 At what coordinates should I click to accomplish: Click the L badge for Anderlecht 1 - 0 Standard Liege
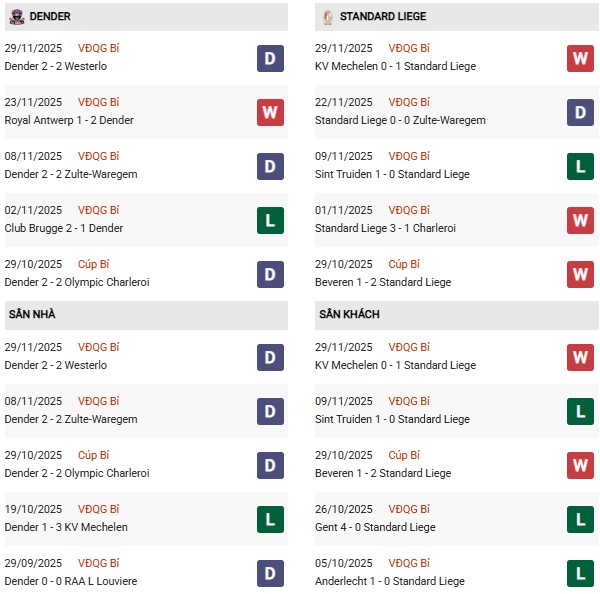[580, 572]
